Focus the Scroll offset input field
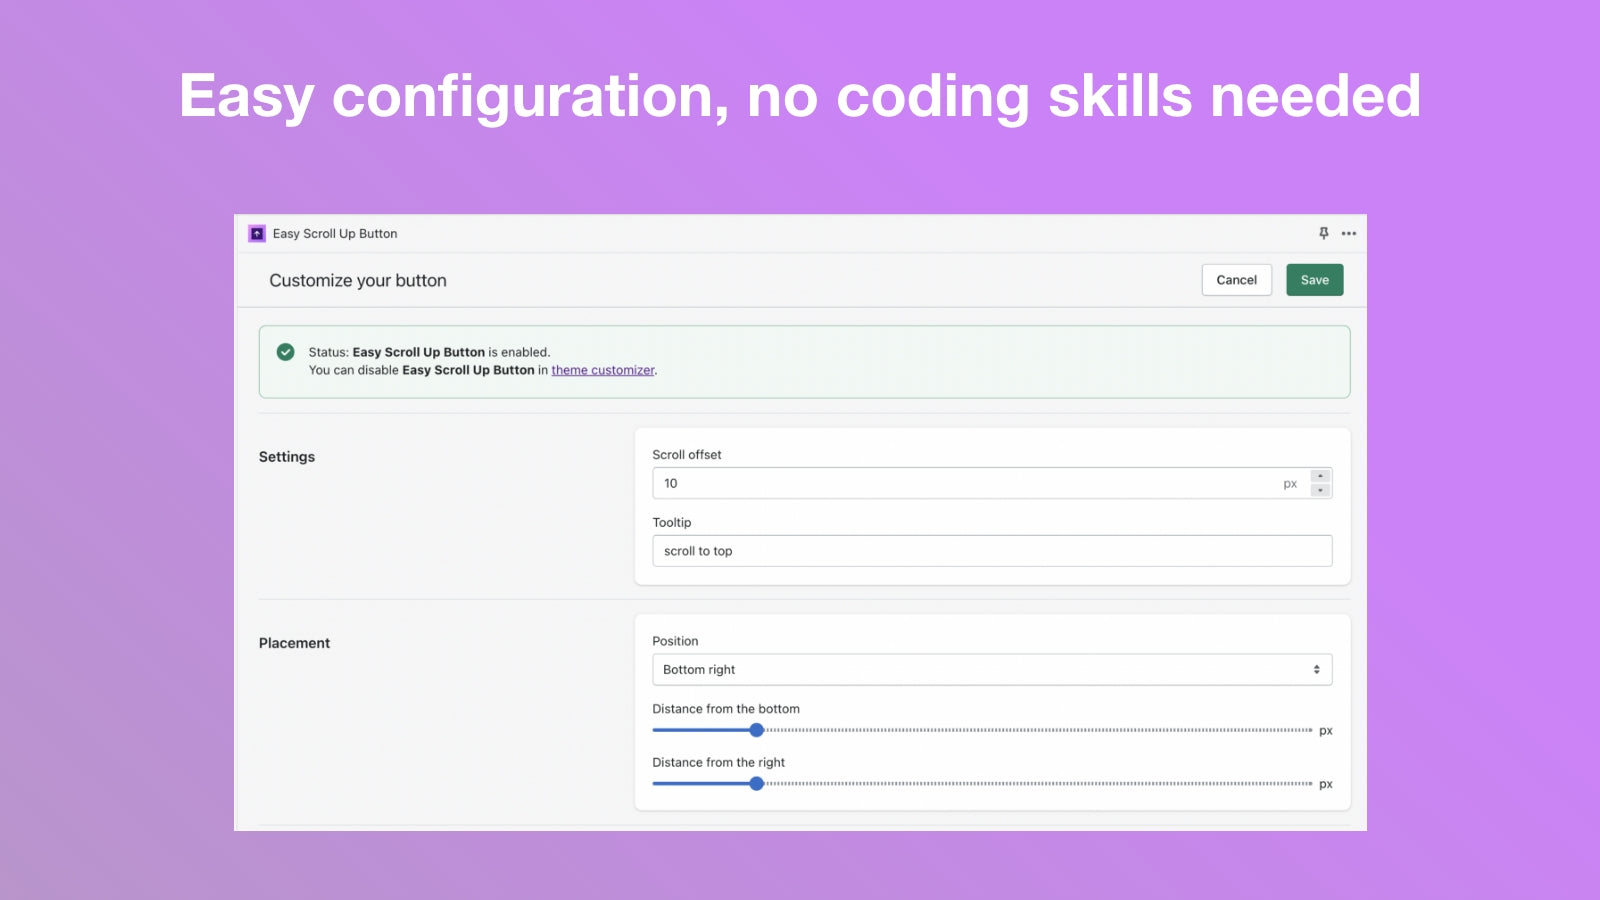The width and height of the screenshot is (1600, 900). tap(960, 483)
